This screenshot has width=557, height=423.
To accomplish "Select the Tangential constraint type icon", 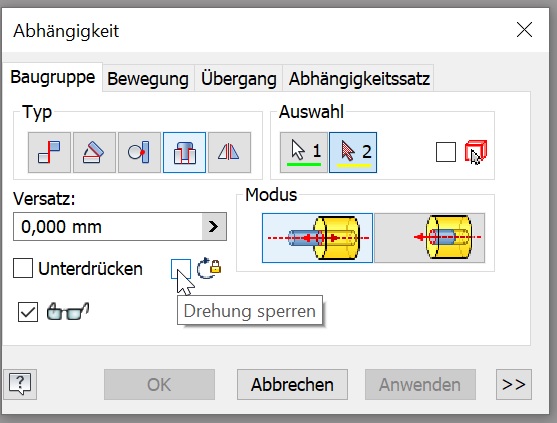I will pyautogui.click(x=139, y=152).
